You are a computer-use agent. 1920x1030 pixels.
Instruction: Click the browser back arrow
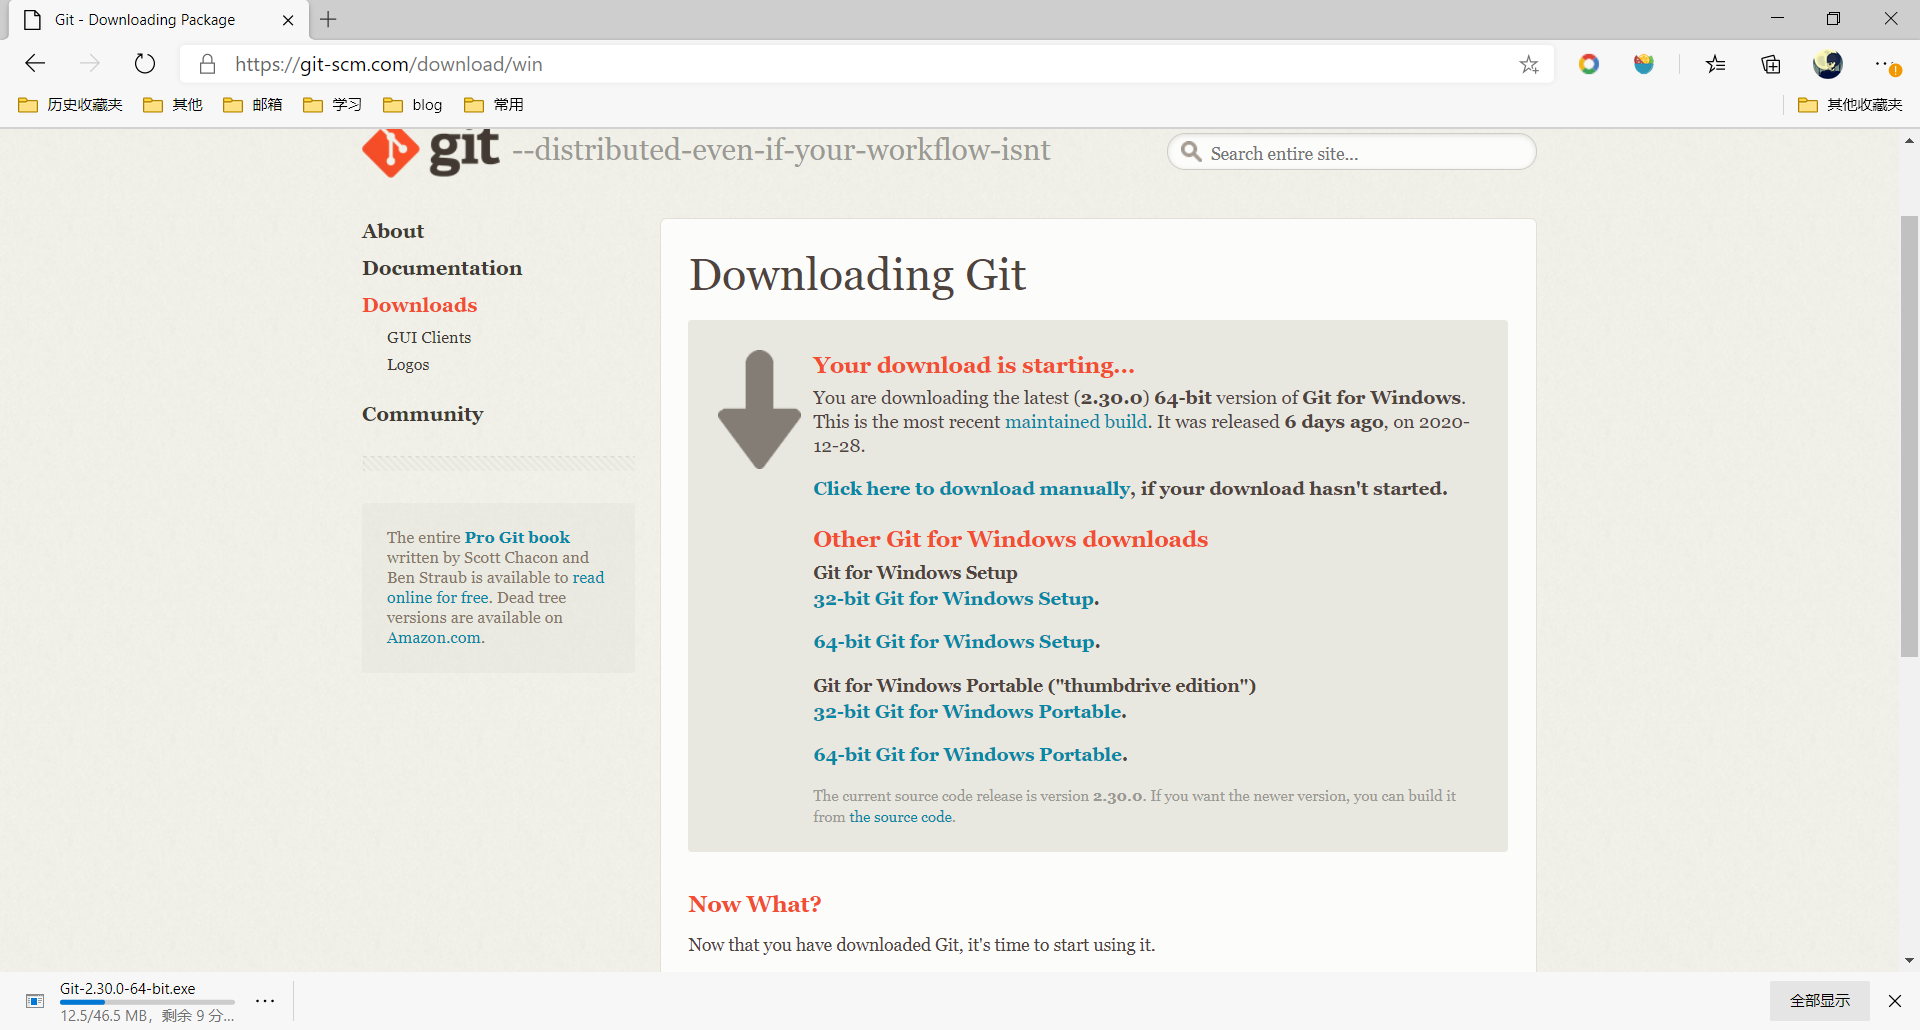pyautogui.click(x=36, y=64)
